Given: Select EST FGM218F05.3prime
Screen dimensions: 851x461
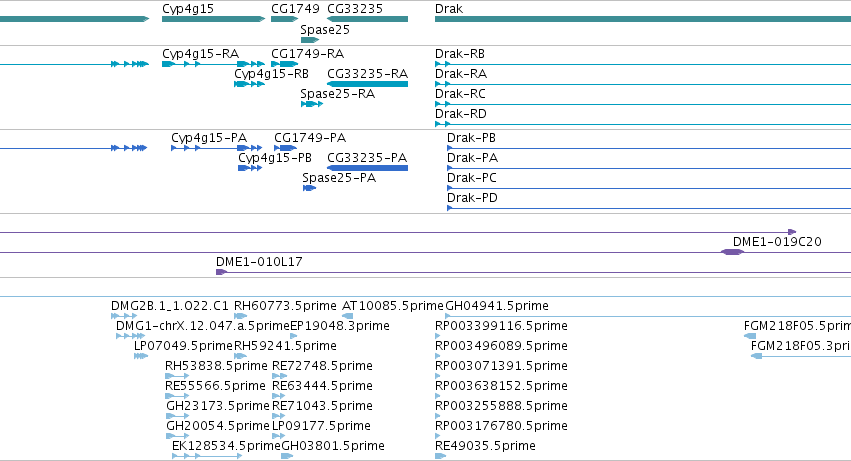Looking at the screenshot, I should (x=801, y=356).
